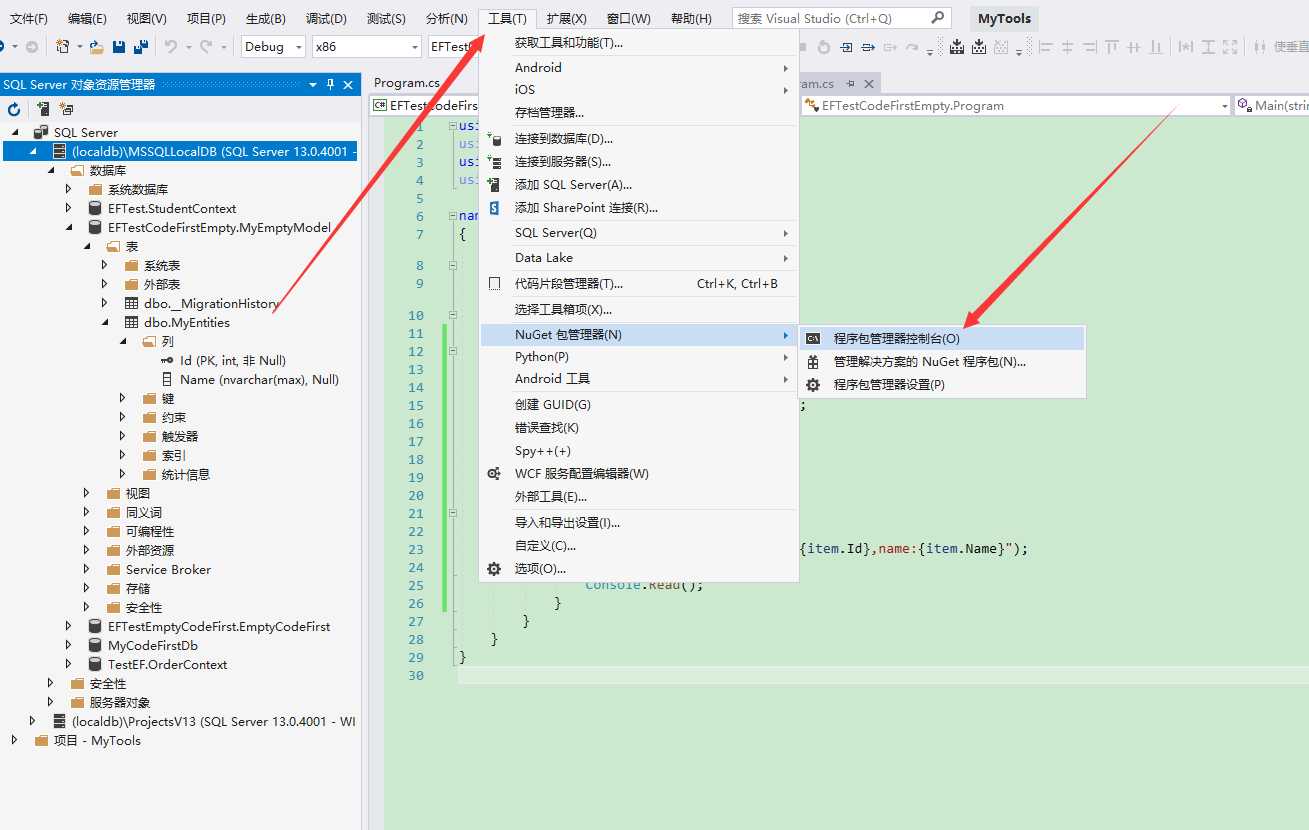Select the dbo.MyEntities table node

click(x=186, y=322)
